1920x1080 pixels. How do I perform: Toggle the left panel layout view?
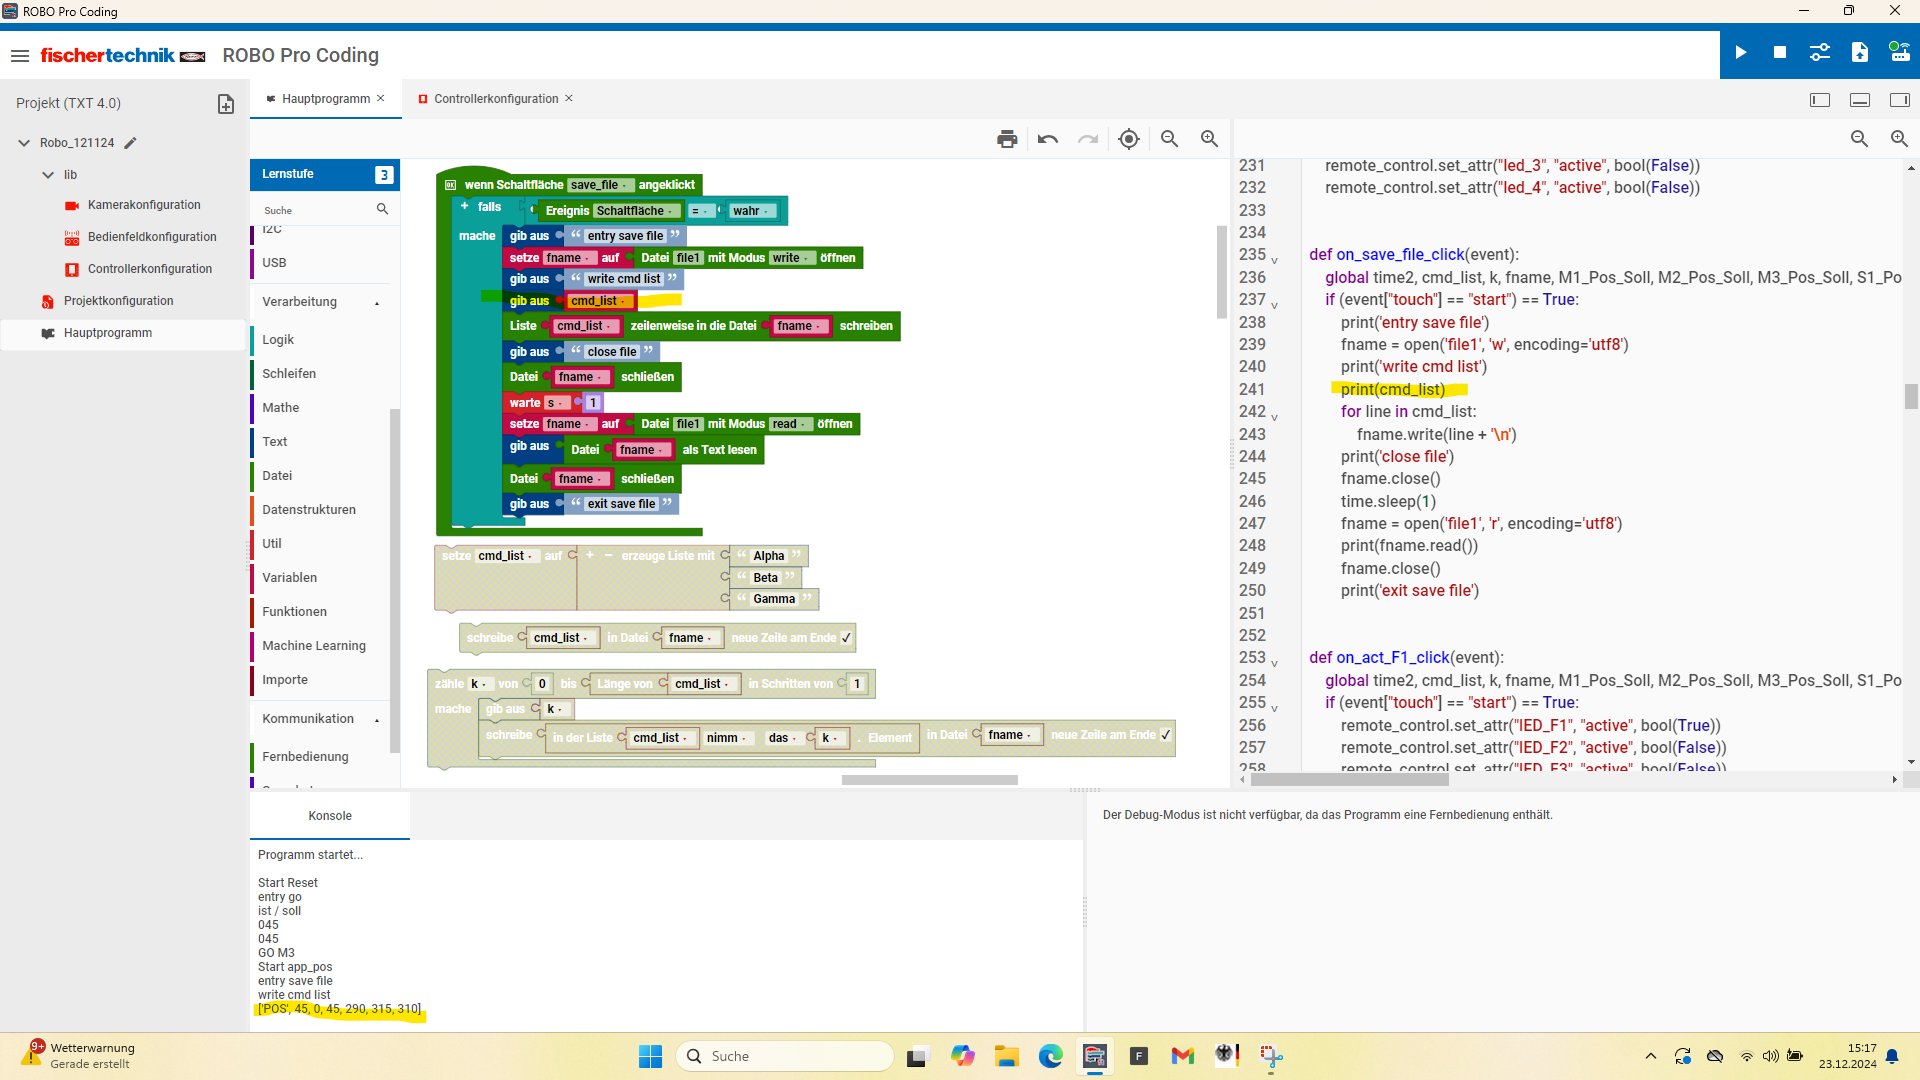(1820, 100)
